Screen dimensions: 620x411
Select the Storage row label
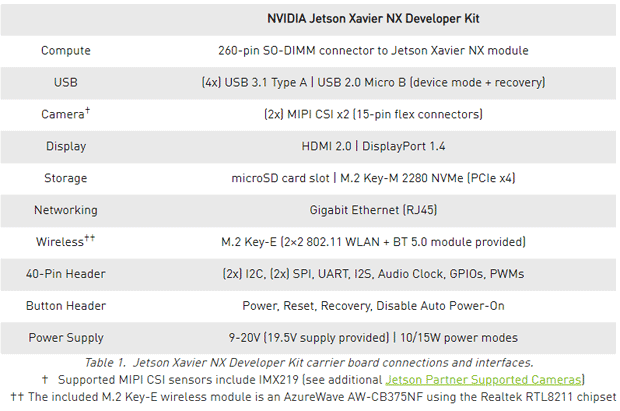pyautogui.click(x=66, y=178)
